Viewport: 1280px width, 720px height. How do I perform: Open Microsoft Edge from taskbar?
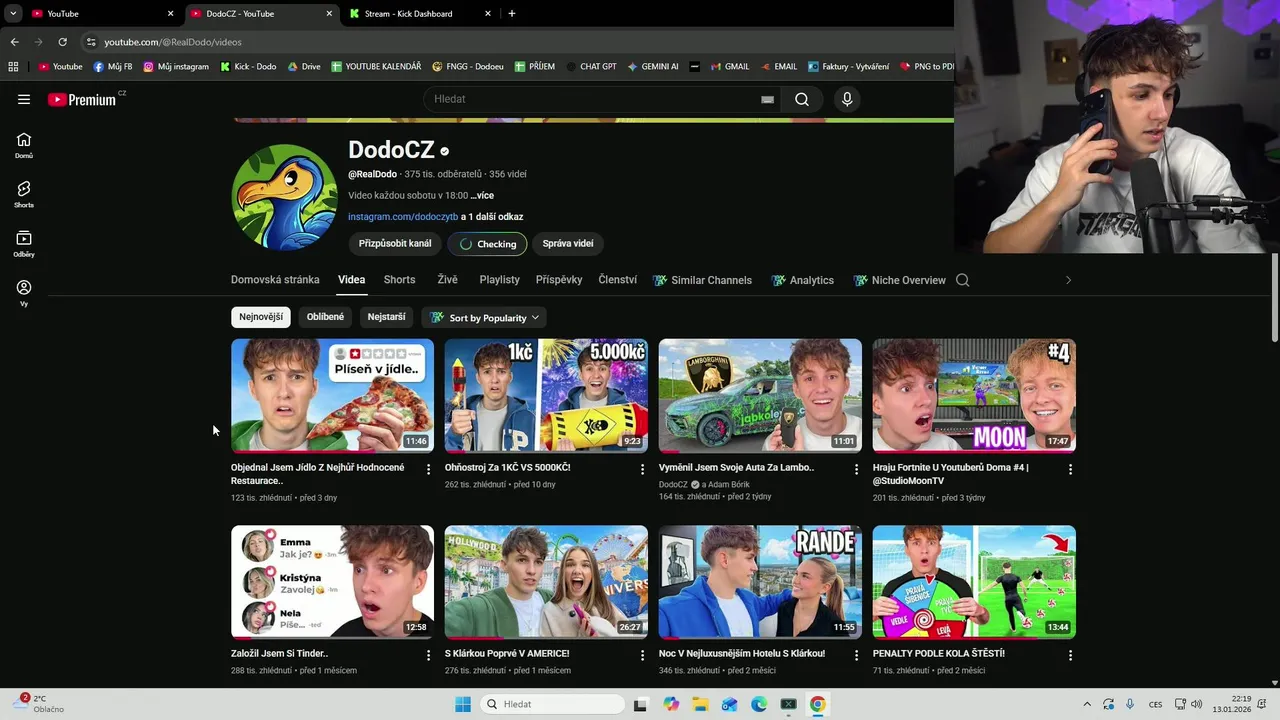coord(759,704)
